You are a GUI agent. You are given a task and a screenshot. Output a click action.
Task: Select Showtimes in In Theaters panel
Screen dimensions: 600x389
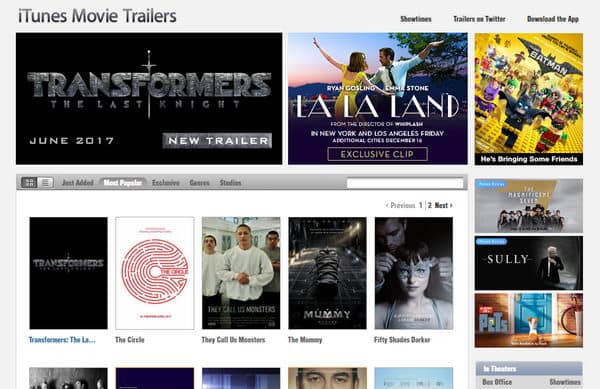pos(565,382)
